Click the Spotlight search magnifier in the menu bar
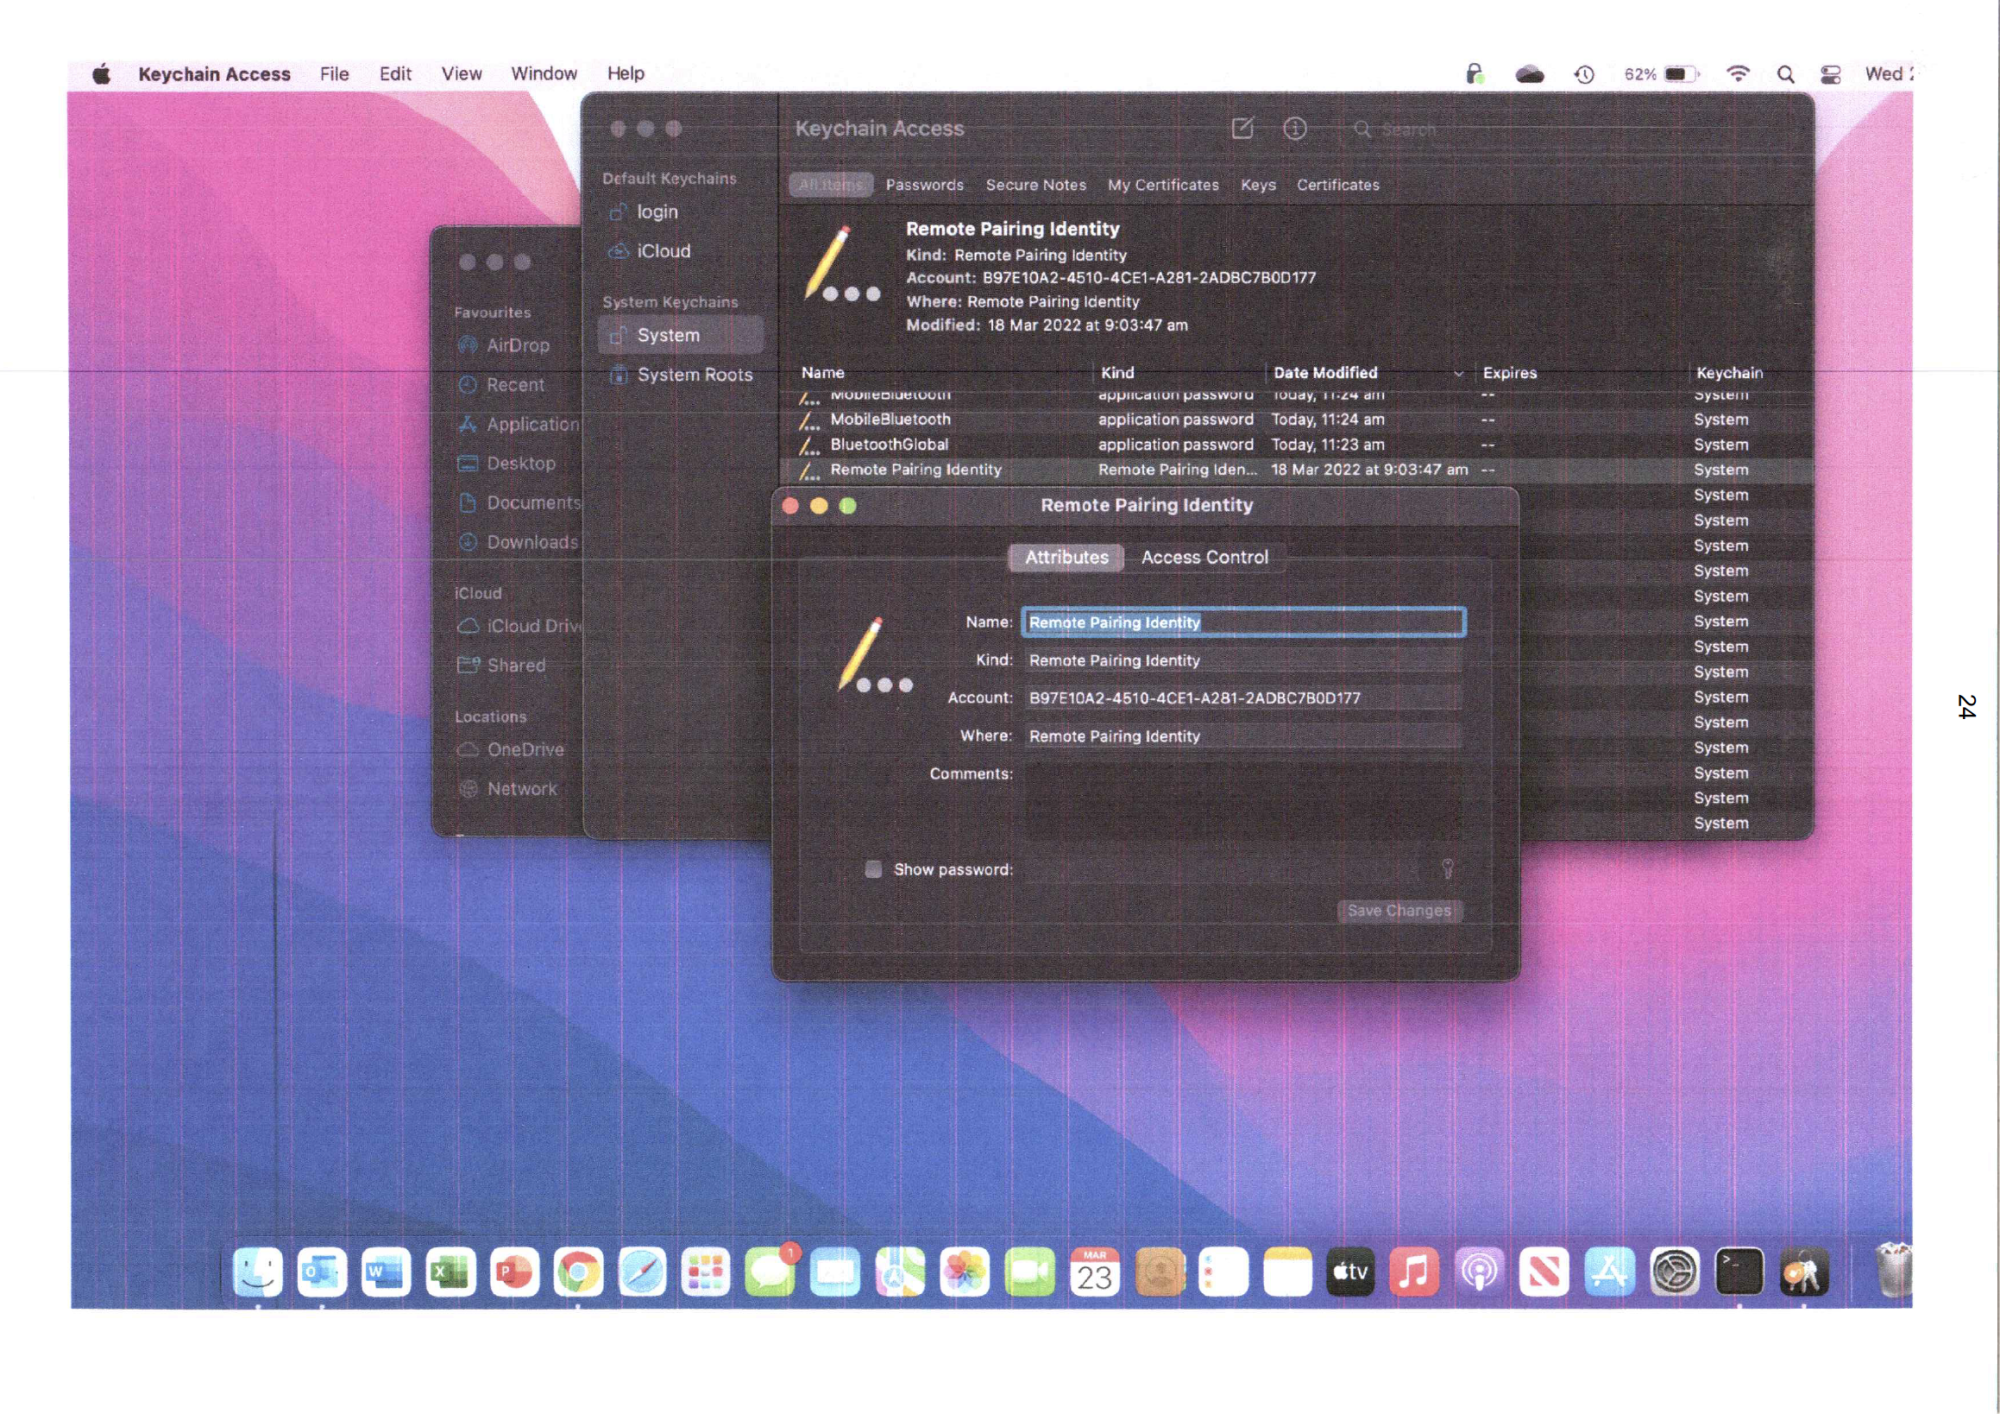This screenshot has height=1414, width=2000. tap(1785, 74)
